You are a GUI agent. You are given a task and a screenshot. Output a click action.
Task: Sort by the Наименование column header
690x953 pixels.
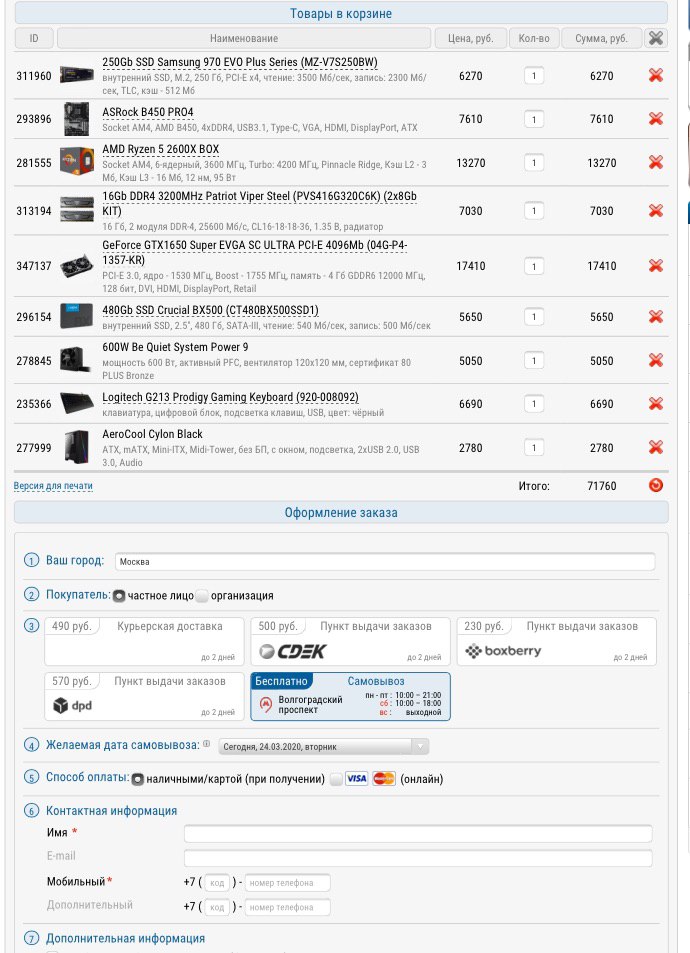point(244,38)
